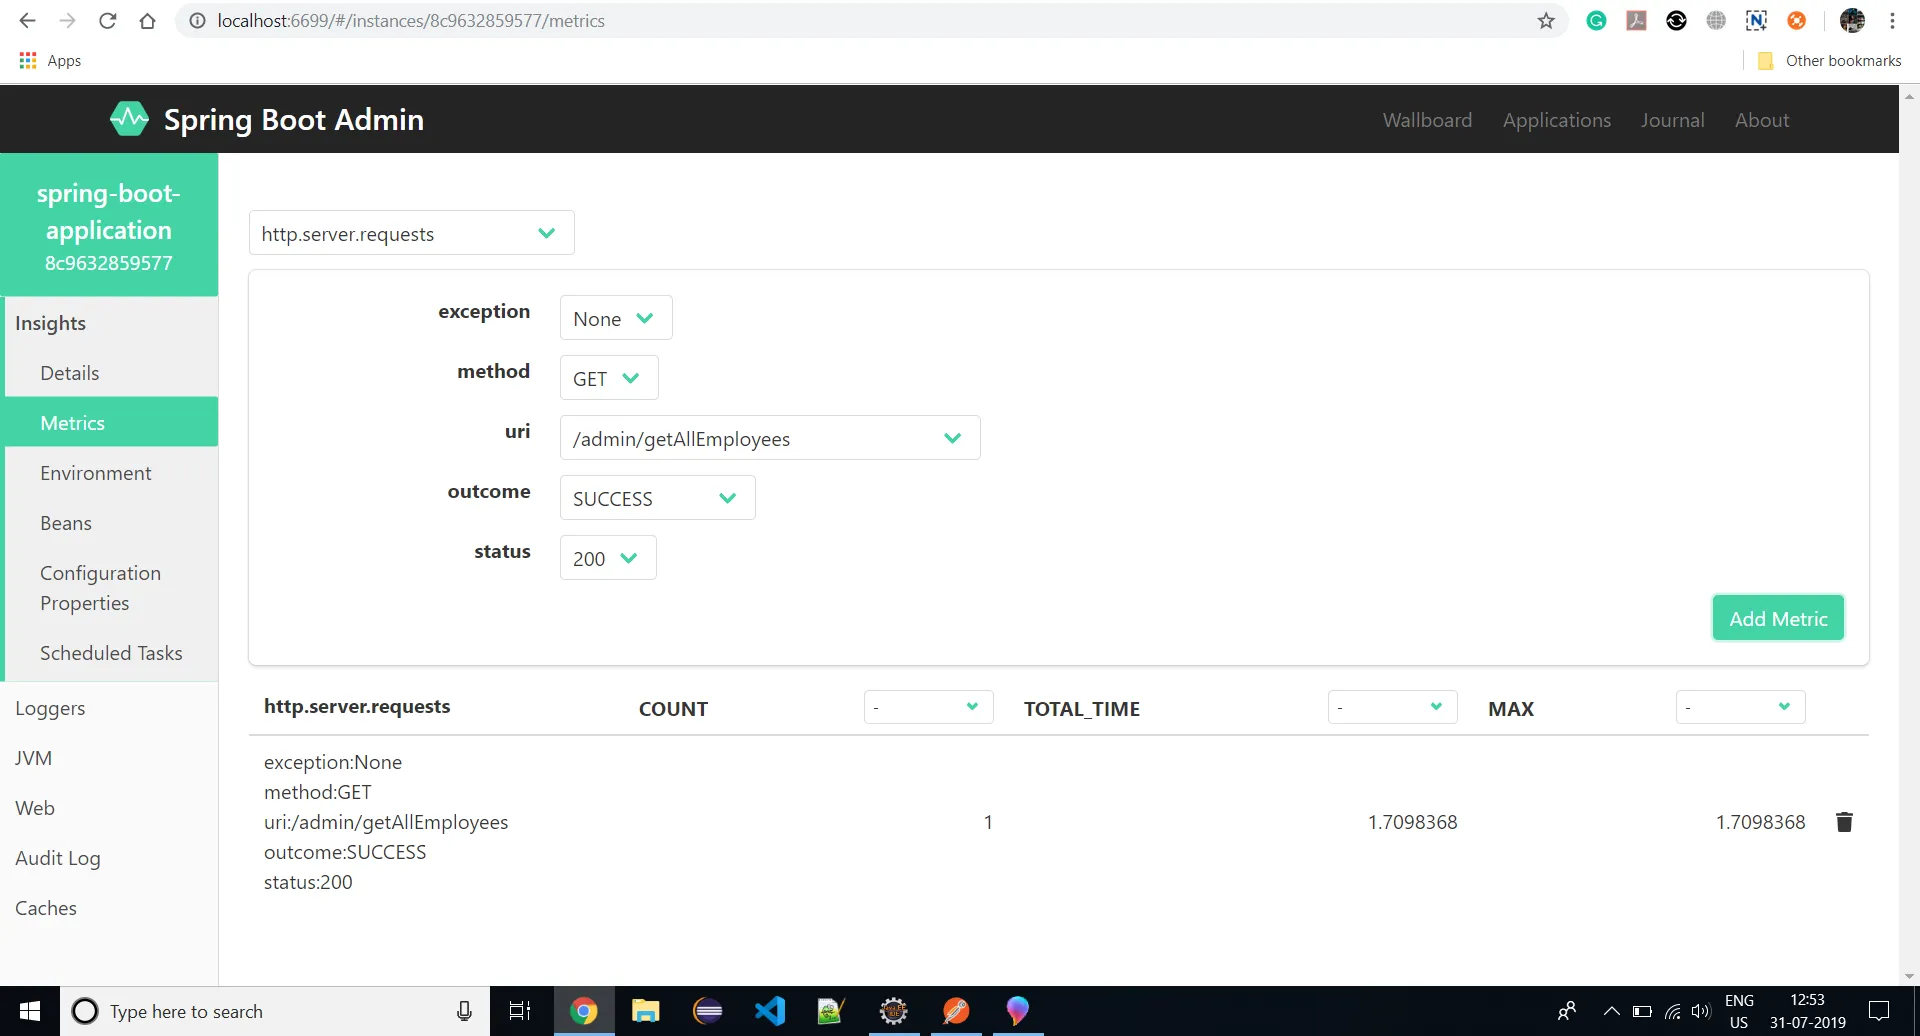This screenshot has width=1920, height=1036.
Task: Click the site information icon in address bar
Action: [x=198, y=21]
